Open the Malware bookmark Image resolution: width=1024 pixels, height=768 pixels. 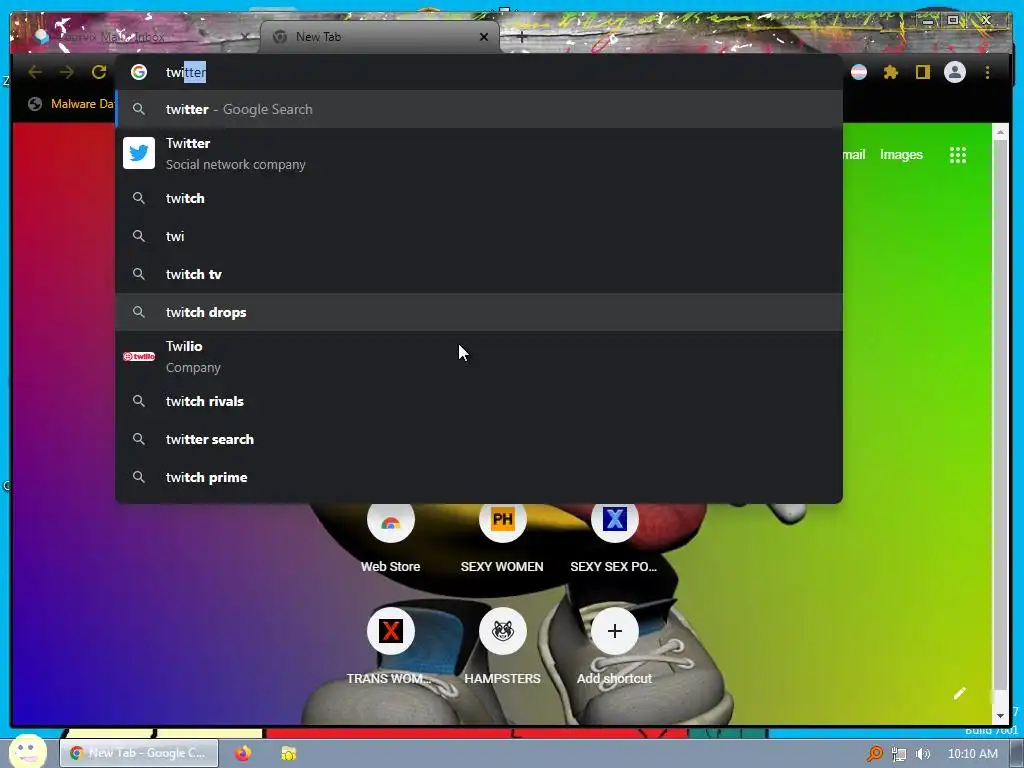pyautogui.click(x=72, y=104)
